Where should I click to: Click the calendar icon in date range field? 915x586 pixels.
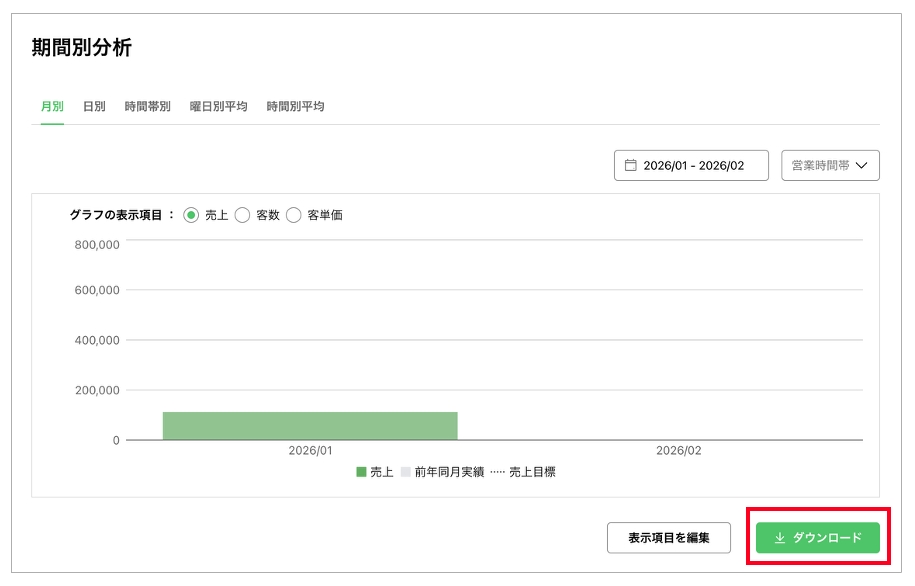(631, 166)
